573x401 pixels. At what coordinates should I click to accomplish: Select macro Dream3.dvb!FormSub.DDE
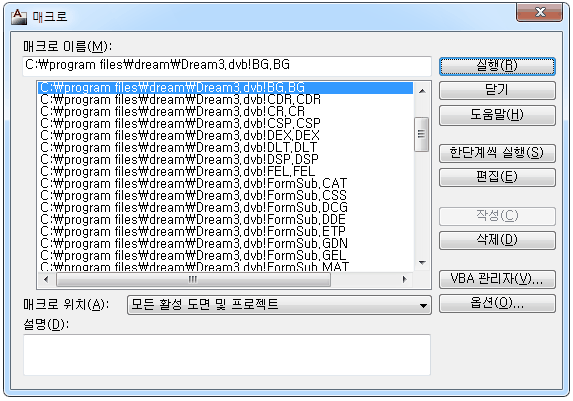tap(225, 220)
